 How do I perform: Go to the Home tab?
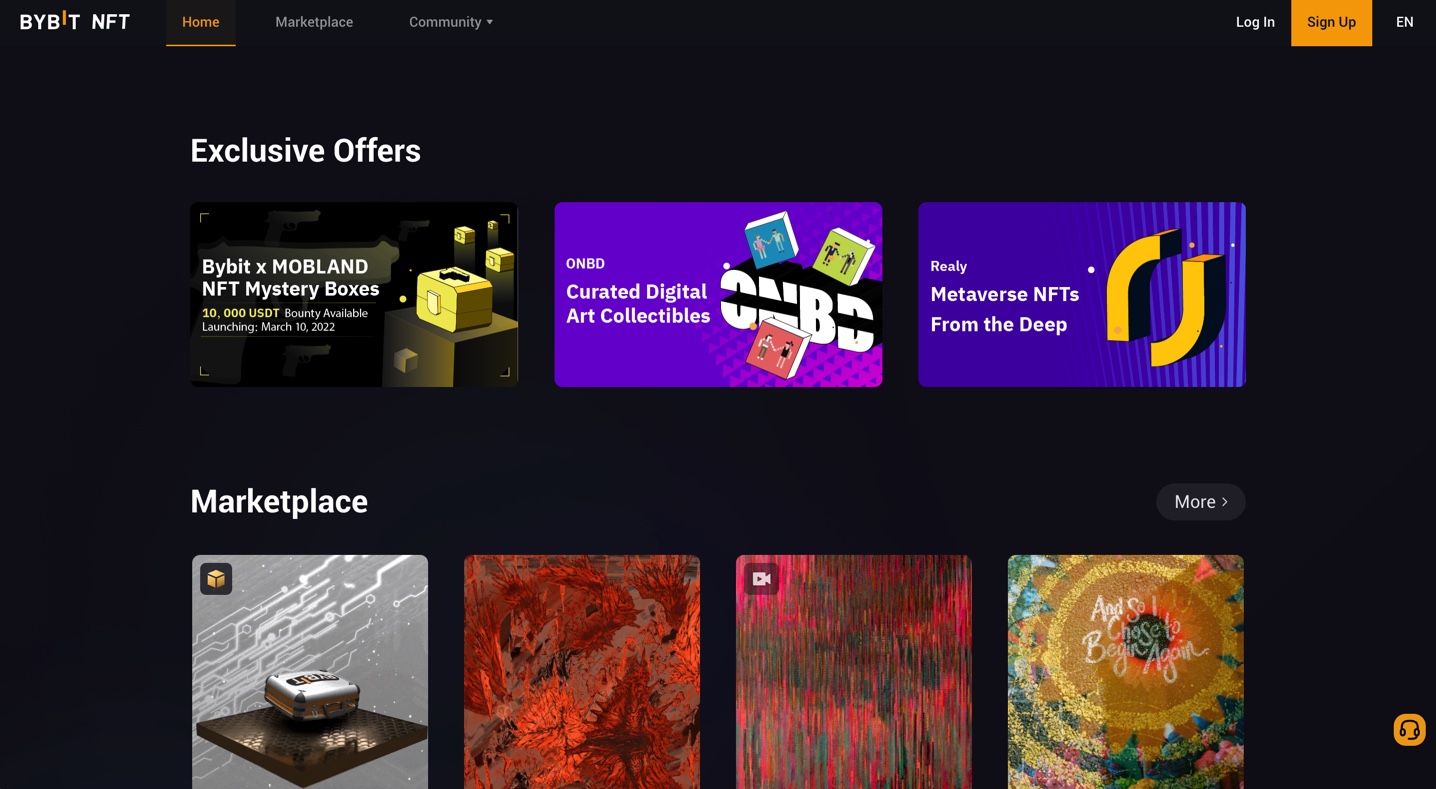201,22
